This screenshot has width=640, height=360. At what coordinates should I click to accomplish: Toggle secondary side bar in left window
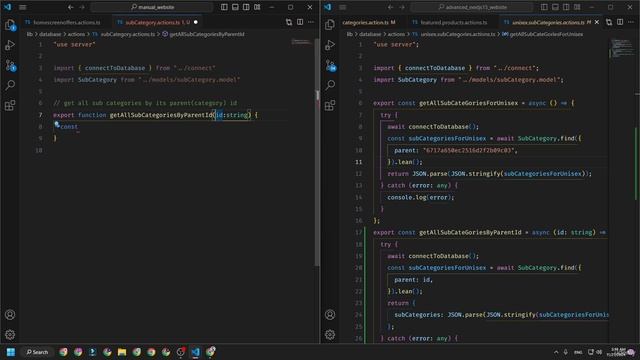[x=246, y=7]
